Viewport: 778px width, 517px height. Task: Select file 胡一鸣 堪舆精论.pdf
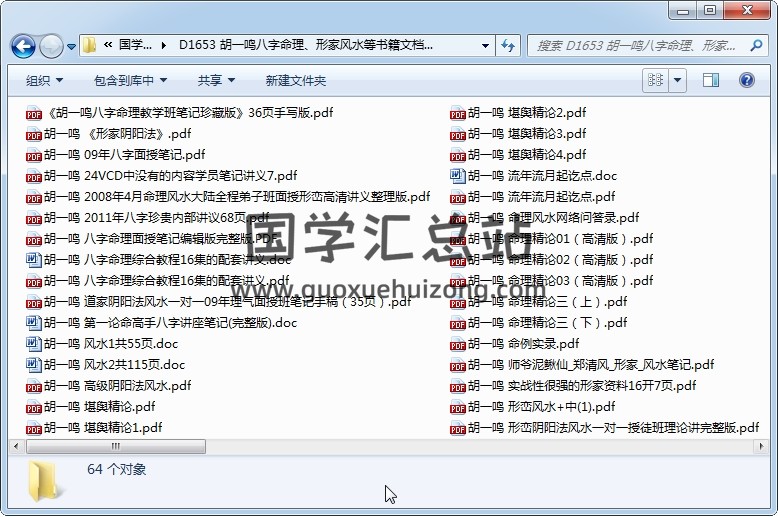point(91,407)
